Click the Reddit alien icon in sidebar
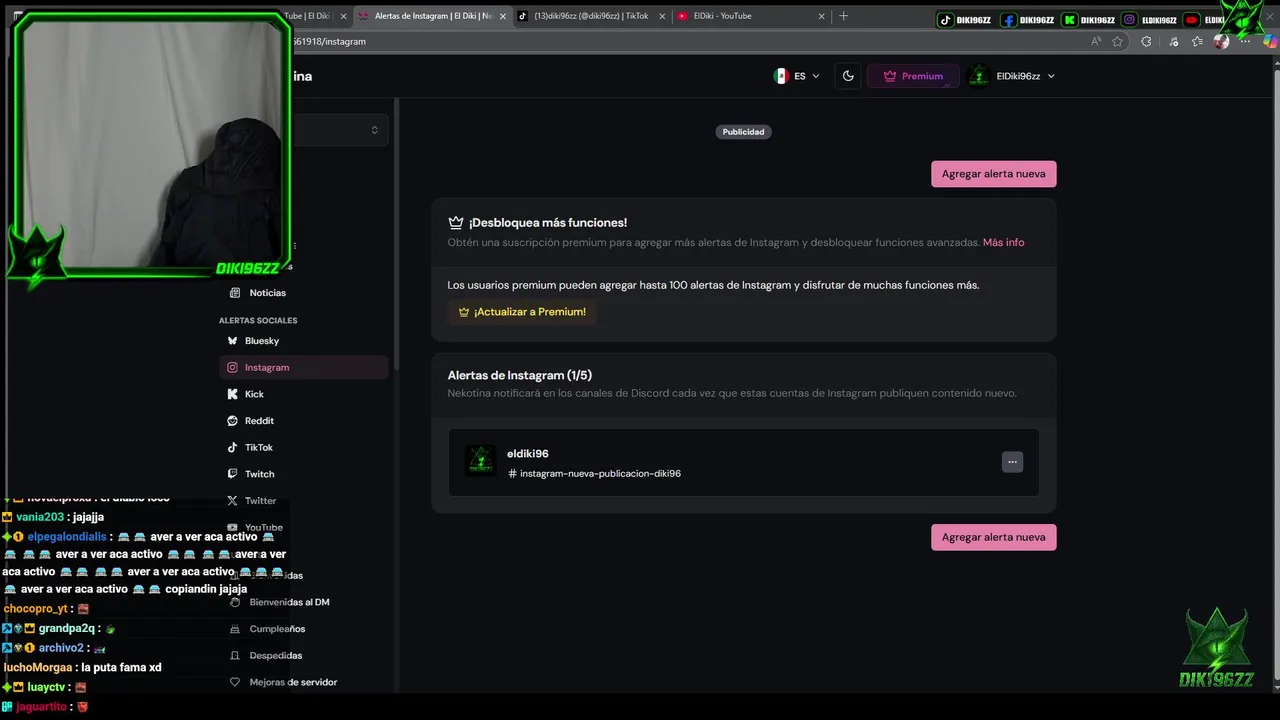 (x=232, y=421)
